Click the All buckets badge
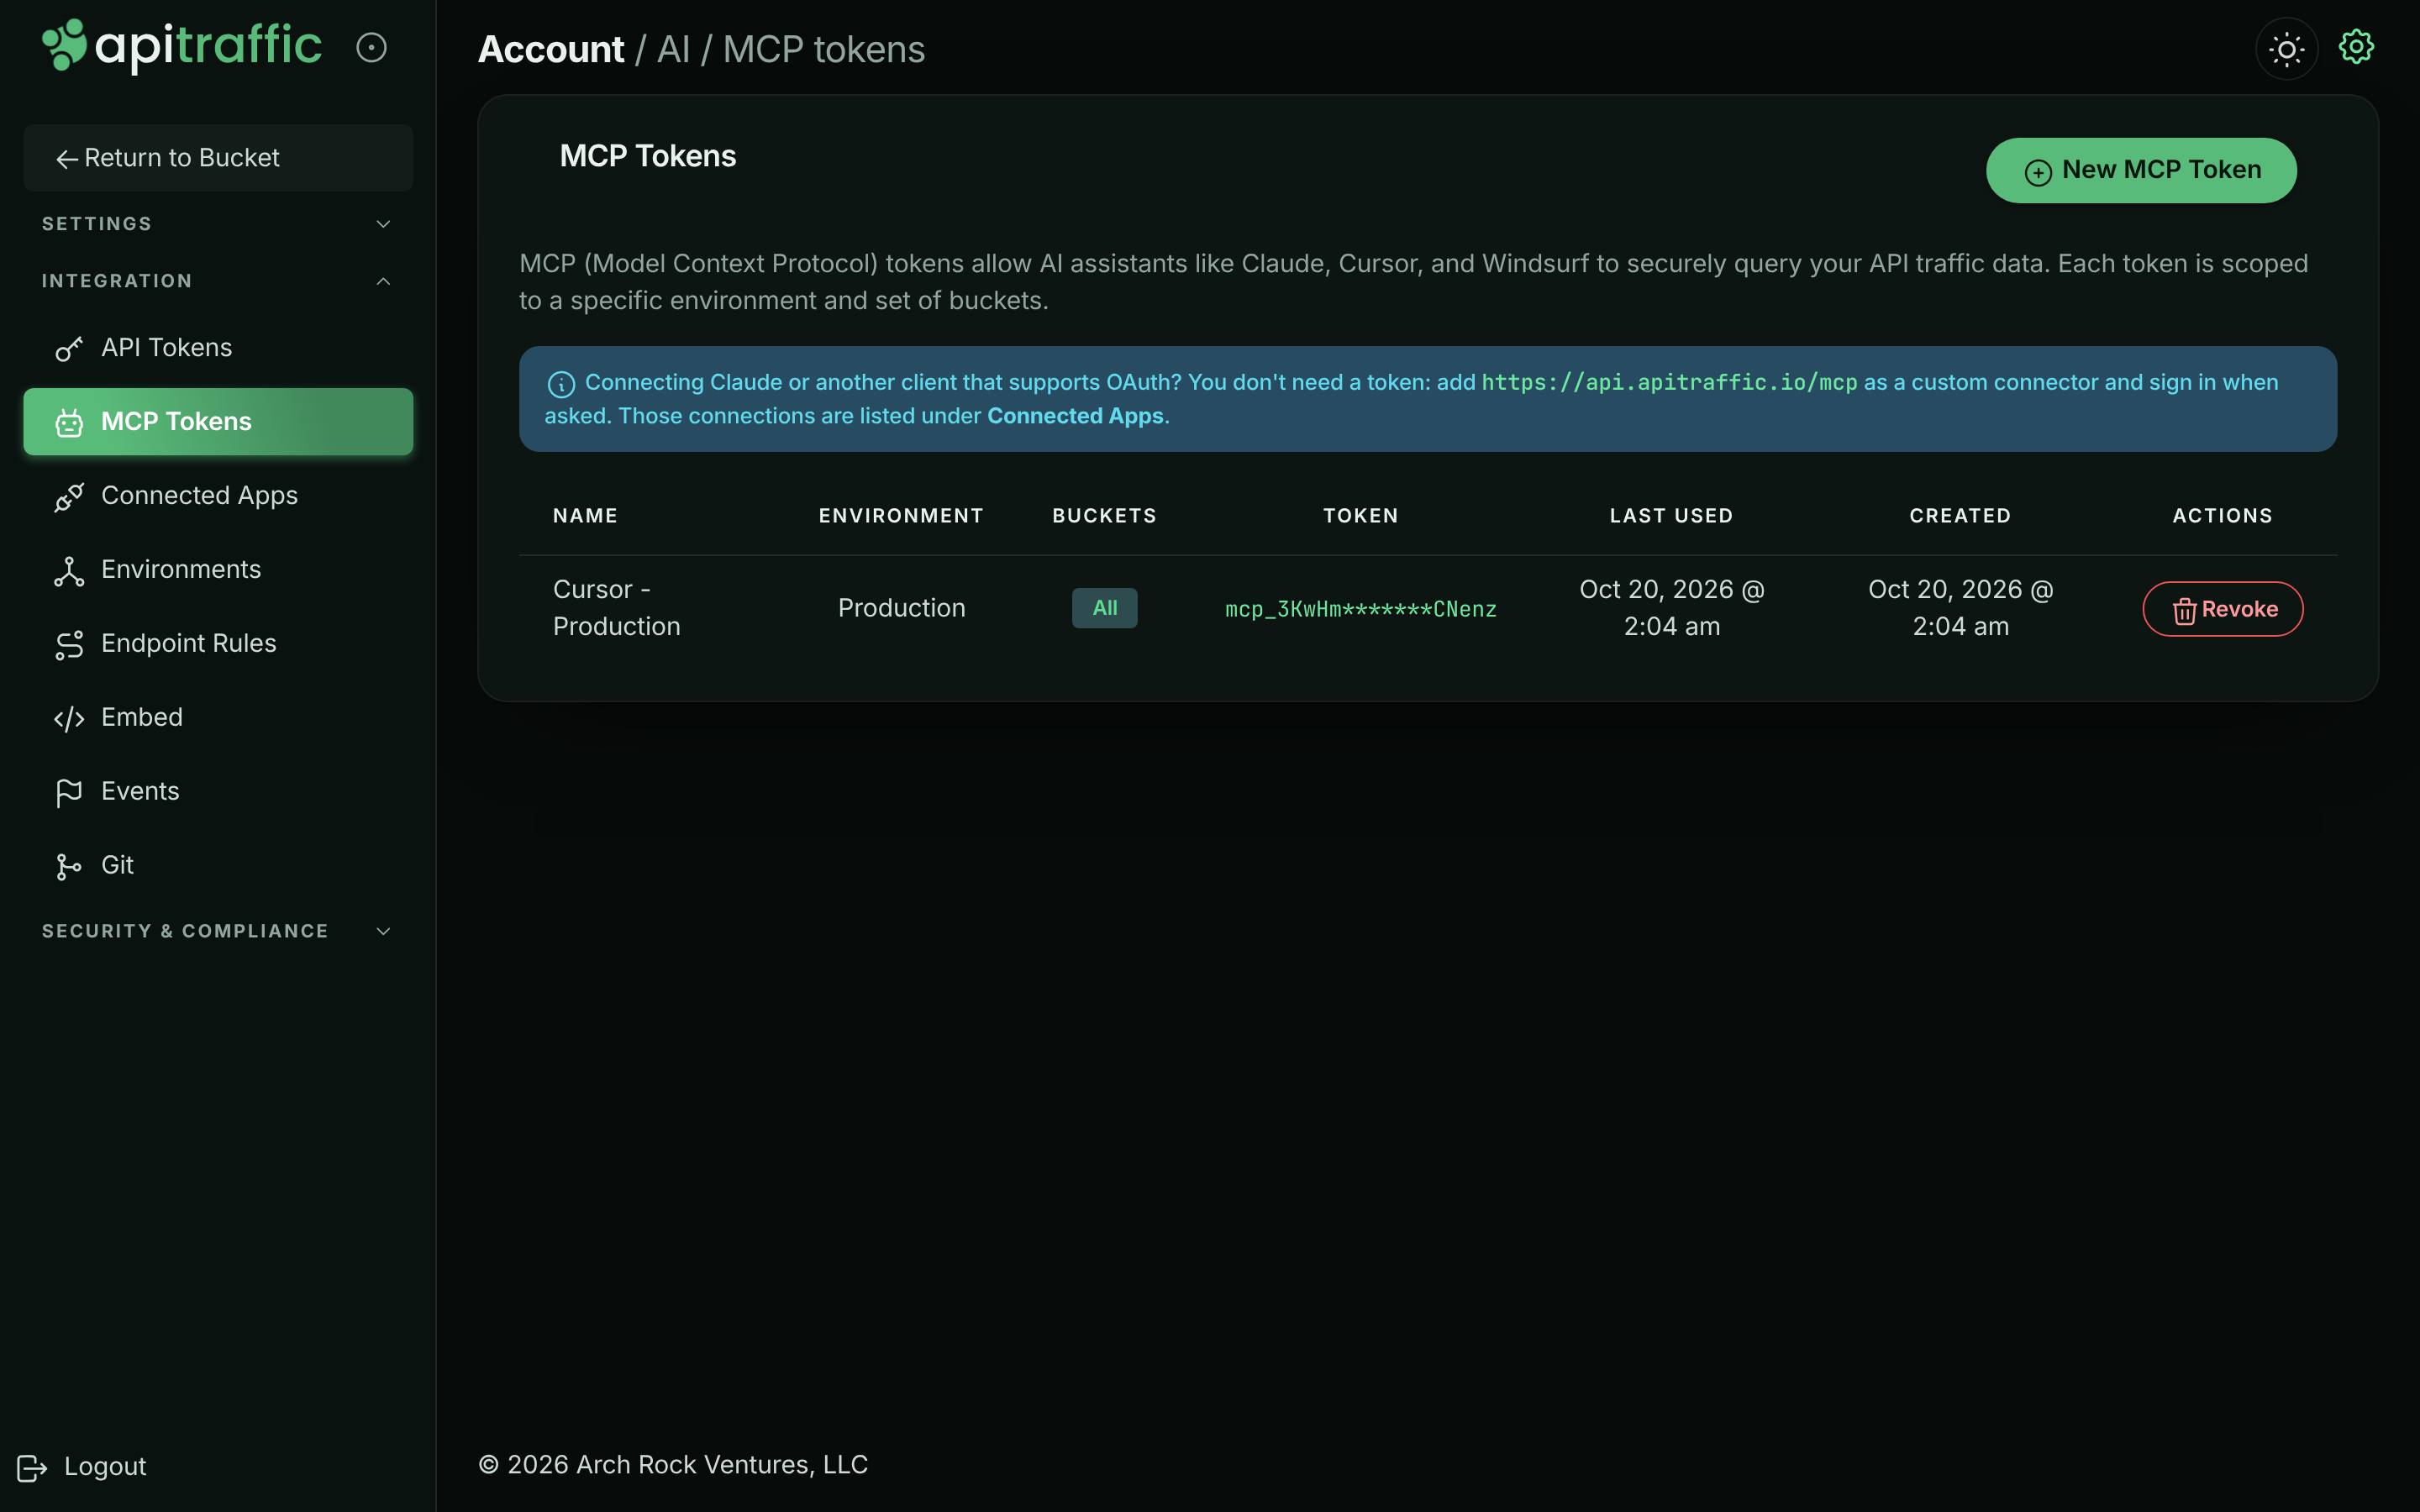 pyautogui.click(x=1105, y=608)
